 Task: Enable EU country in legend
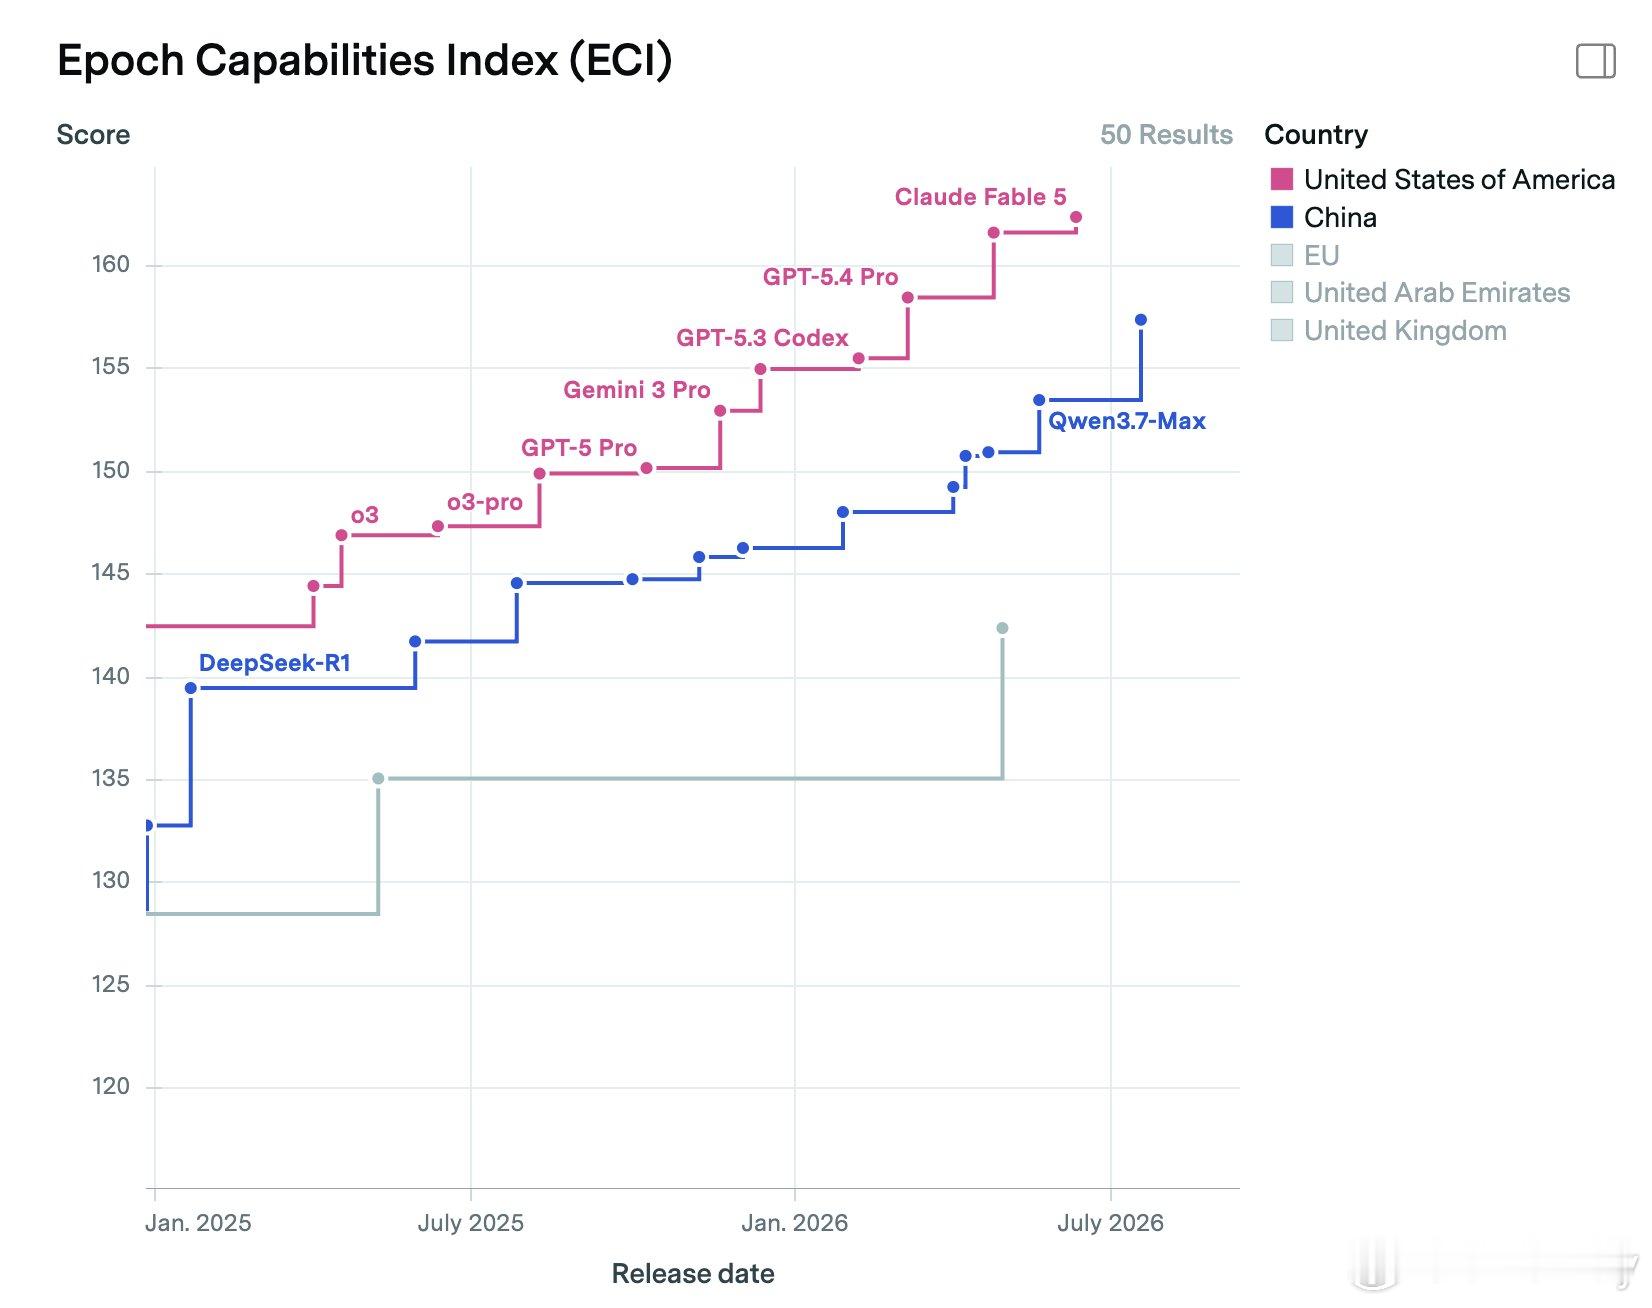click(x=1281, y=255)
